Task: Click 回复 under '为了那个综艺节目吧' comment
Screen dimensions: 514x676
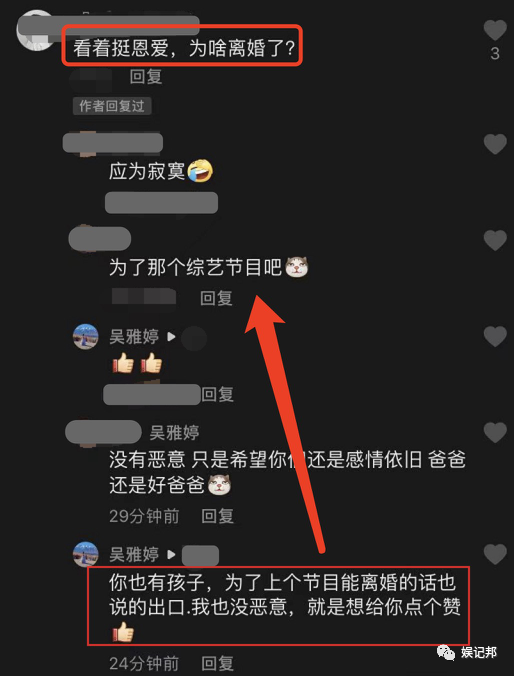Action: [216, 298]
